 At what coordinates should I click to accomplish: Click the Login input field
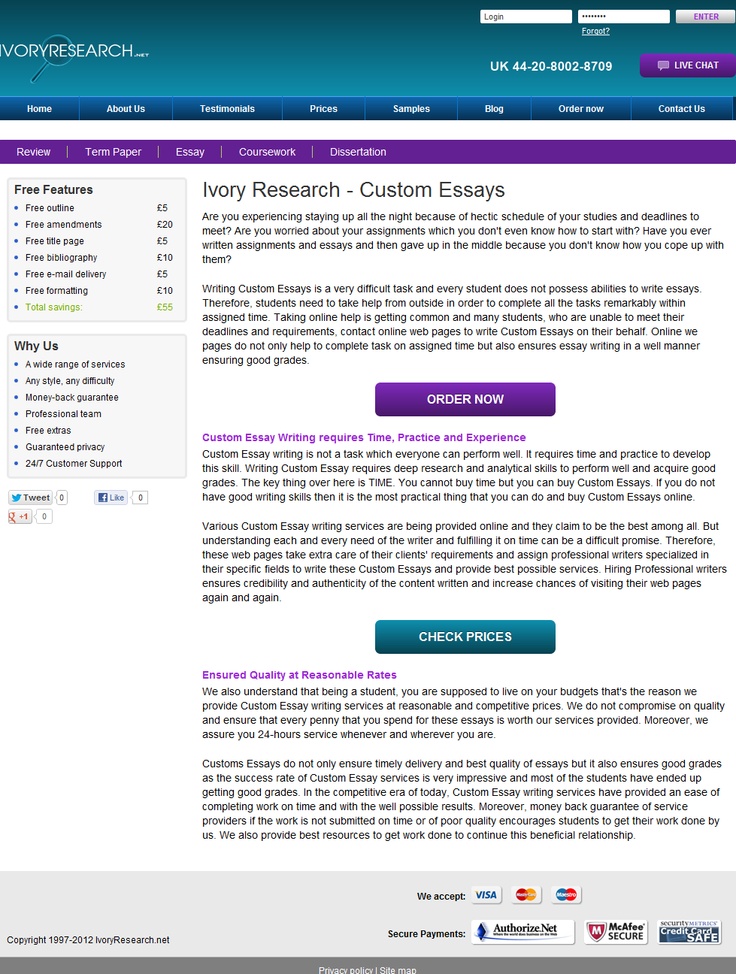(x=525, y=17)
